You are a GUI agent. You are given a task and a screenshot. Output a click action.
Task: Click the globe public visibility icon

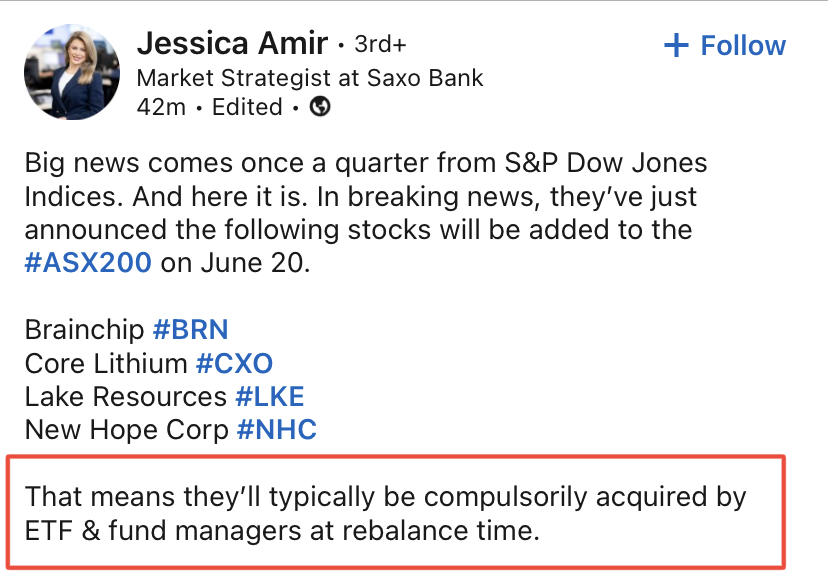(321, 106)
